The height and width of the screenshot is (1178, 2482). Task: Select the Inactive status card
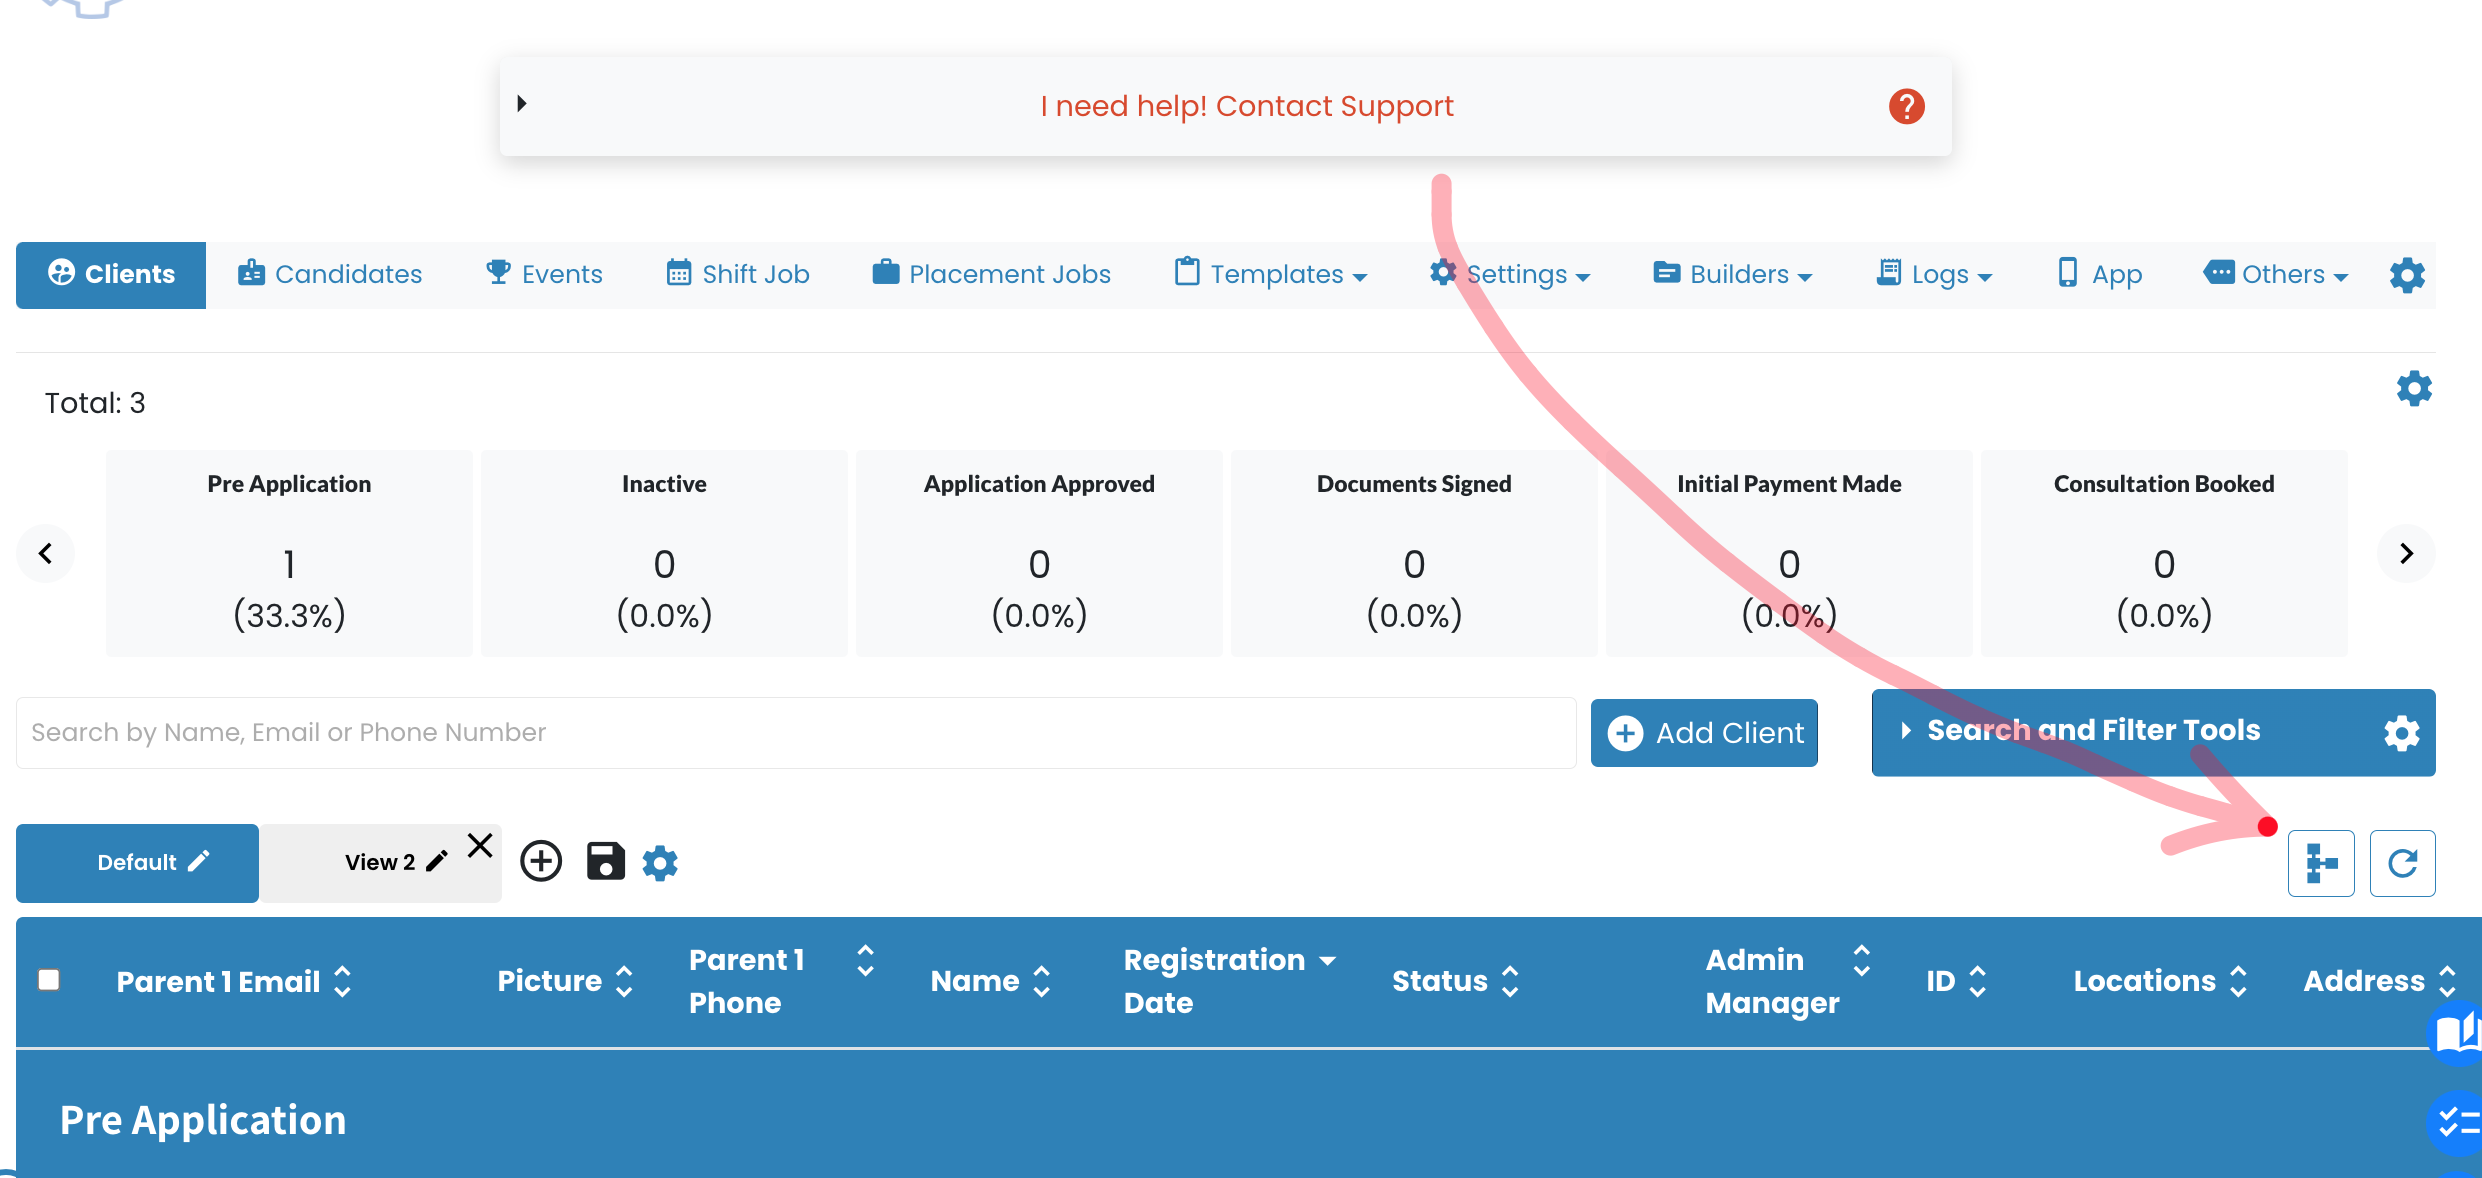pyautogui.click(x=664, y=553)
